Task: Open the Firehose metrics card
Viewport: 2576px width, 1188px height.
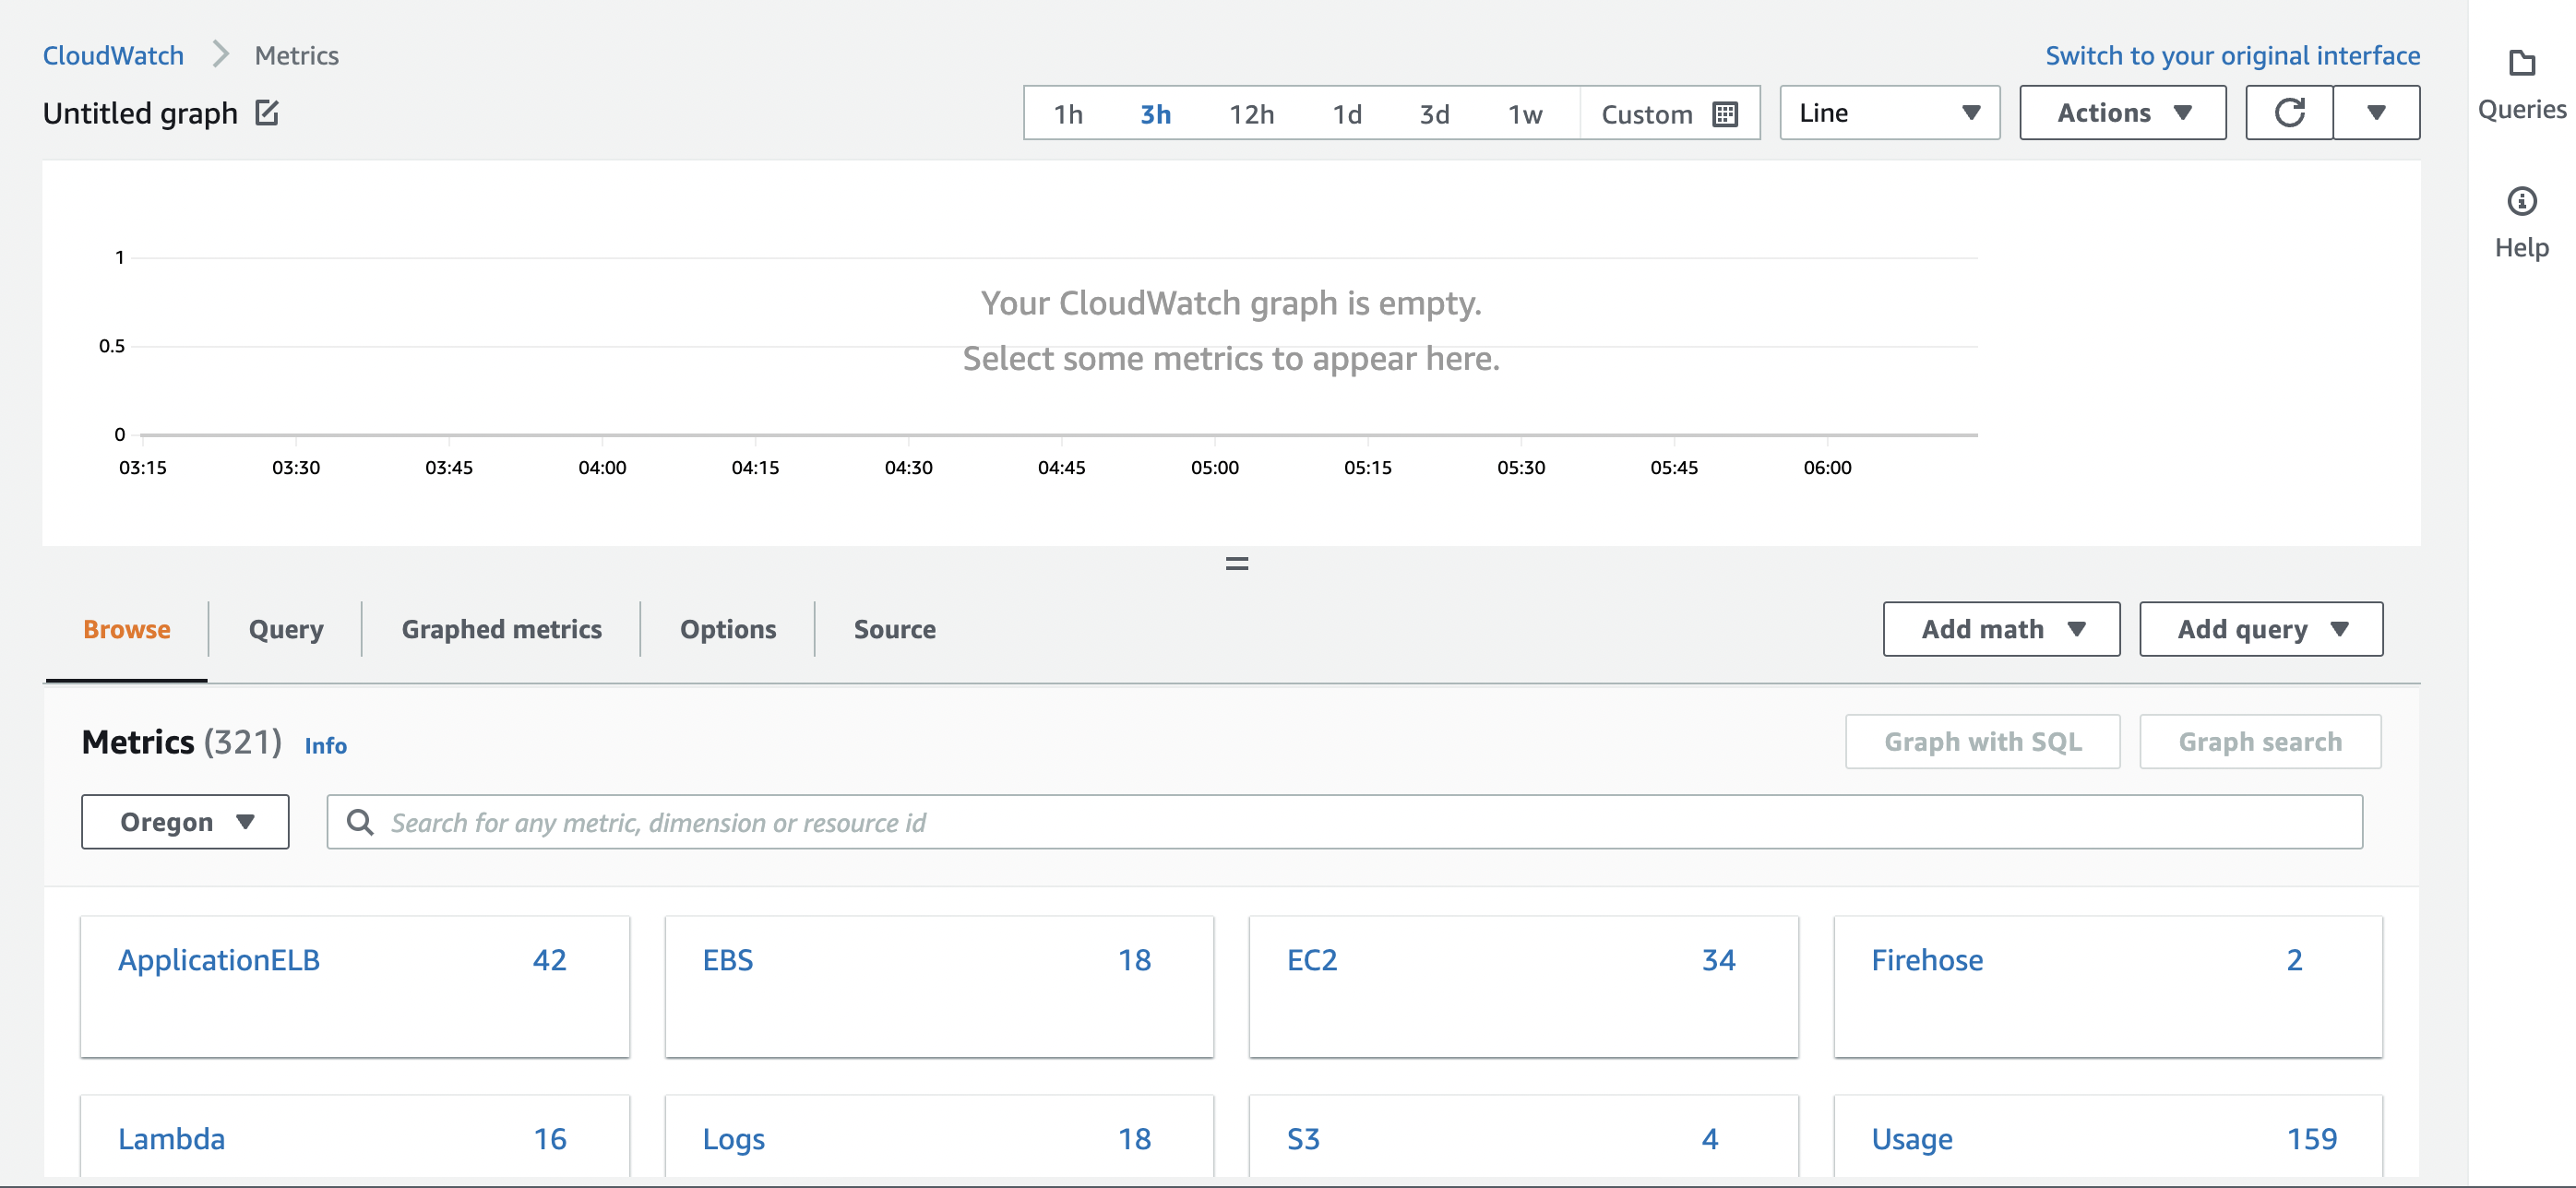Action: tap(2108, 986)
